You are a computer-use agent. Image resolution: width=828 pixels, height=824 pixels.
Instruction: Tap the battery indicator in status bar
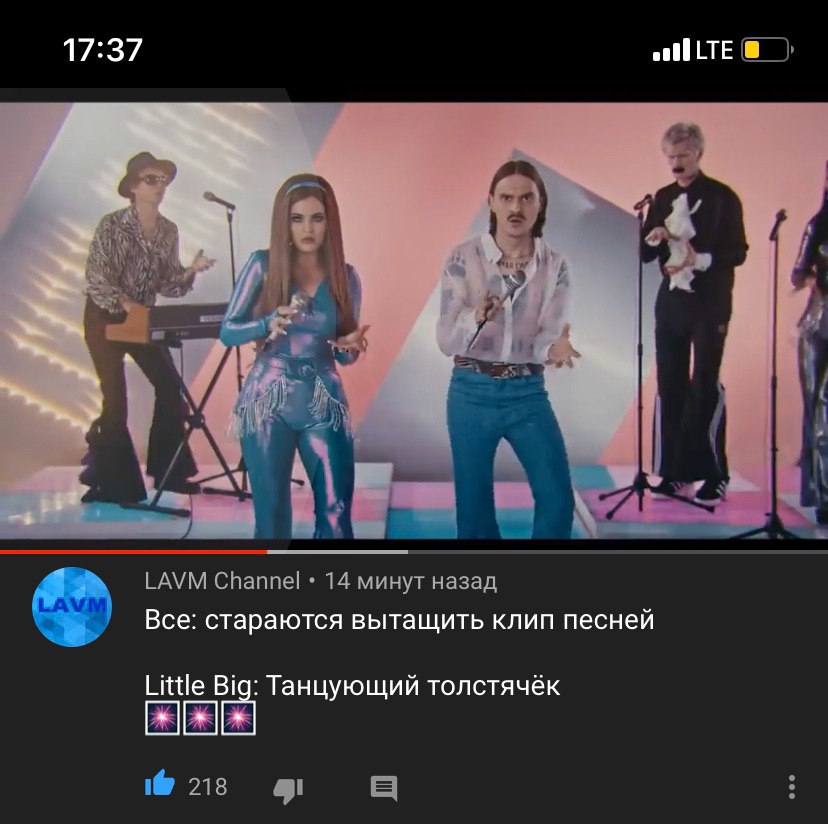point(767,50)
